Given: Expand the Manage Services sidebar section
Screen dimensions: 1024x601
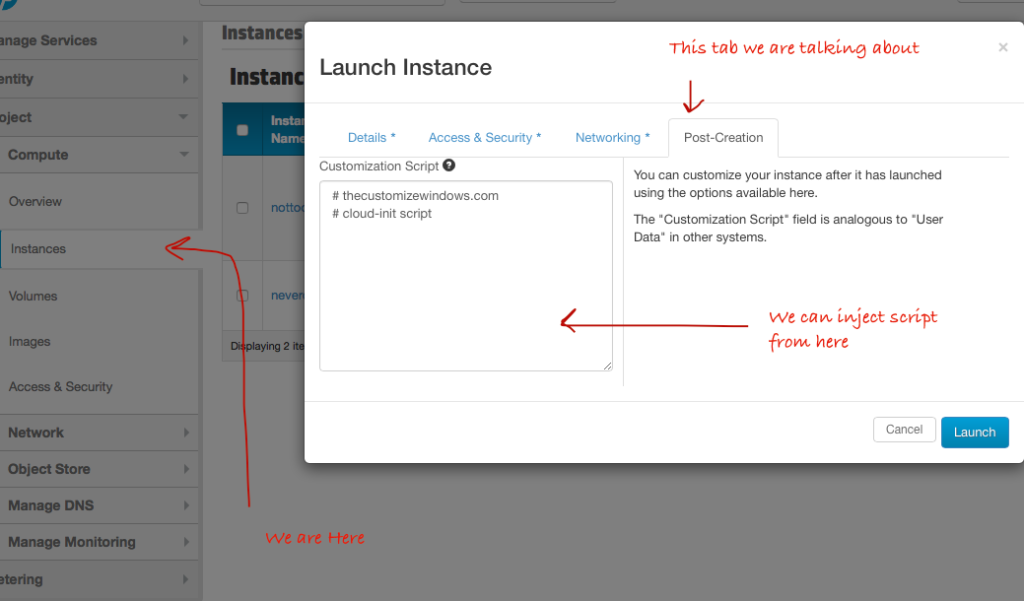Looking at the screenshot, I should point(98,41).
